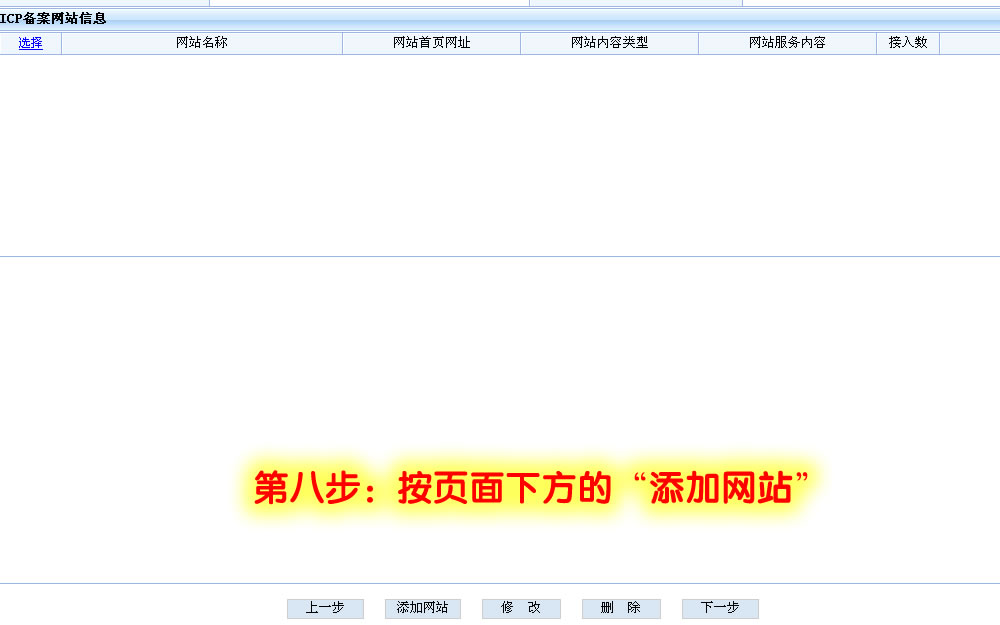Select the 接入数 column header
1000x625 pixels.
(908, 43)
